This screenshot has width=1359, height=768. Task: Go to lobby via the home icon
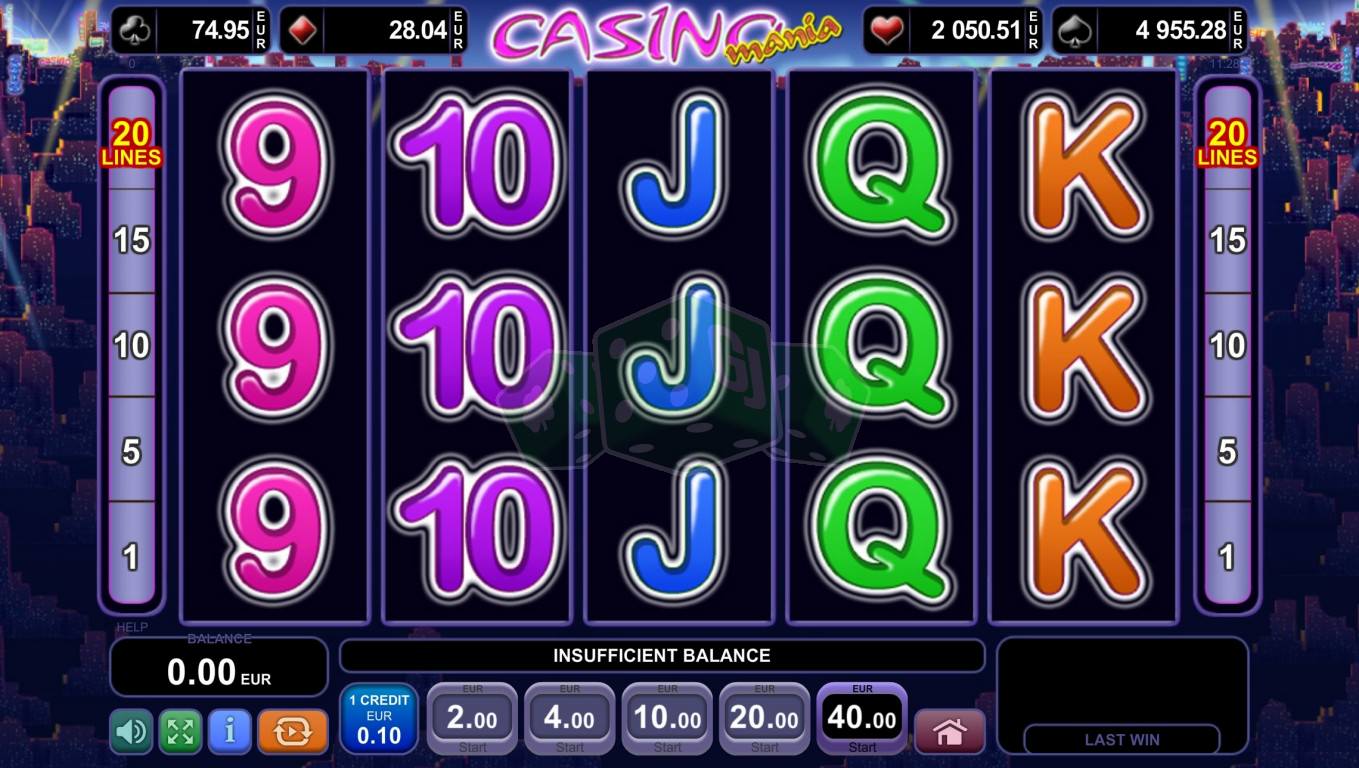(949, 732)
